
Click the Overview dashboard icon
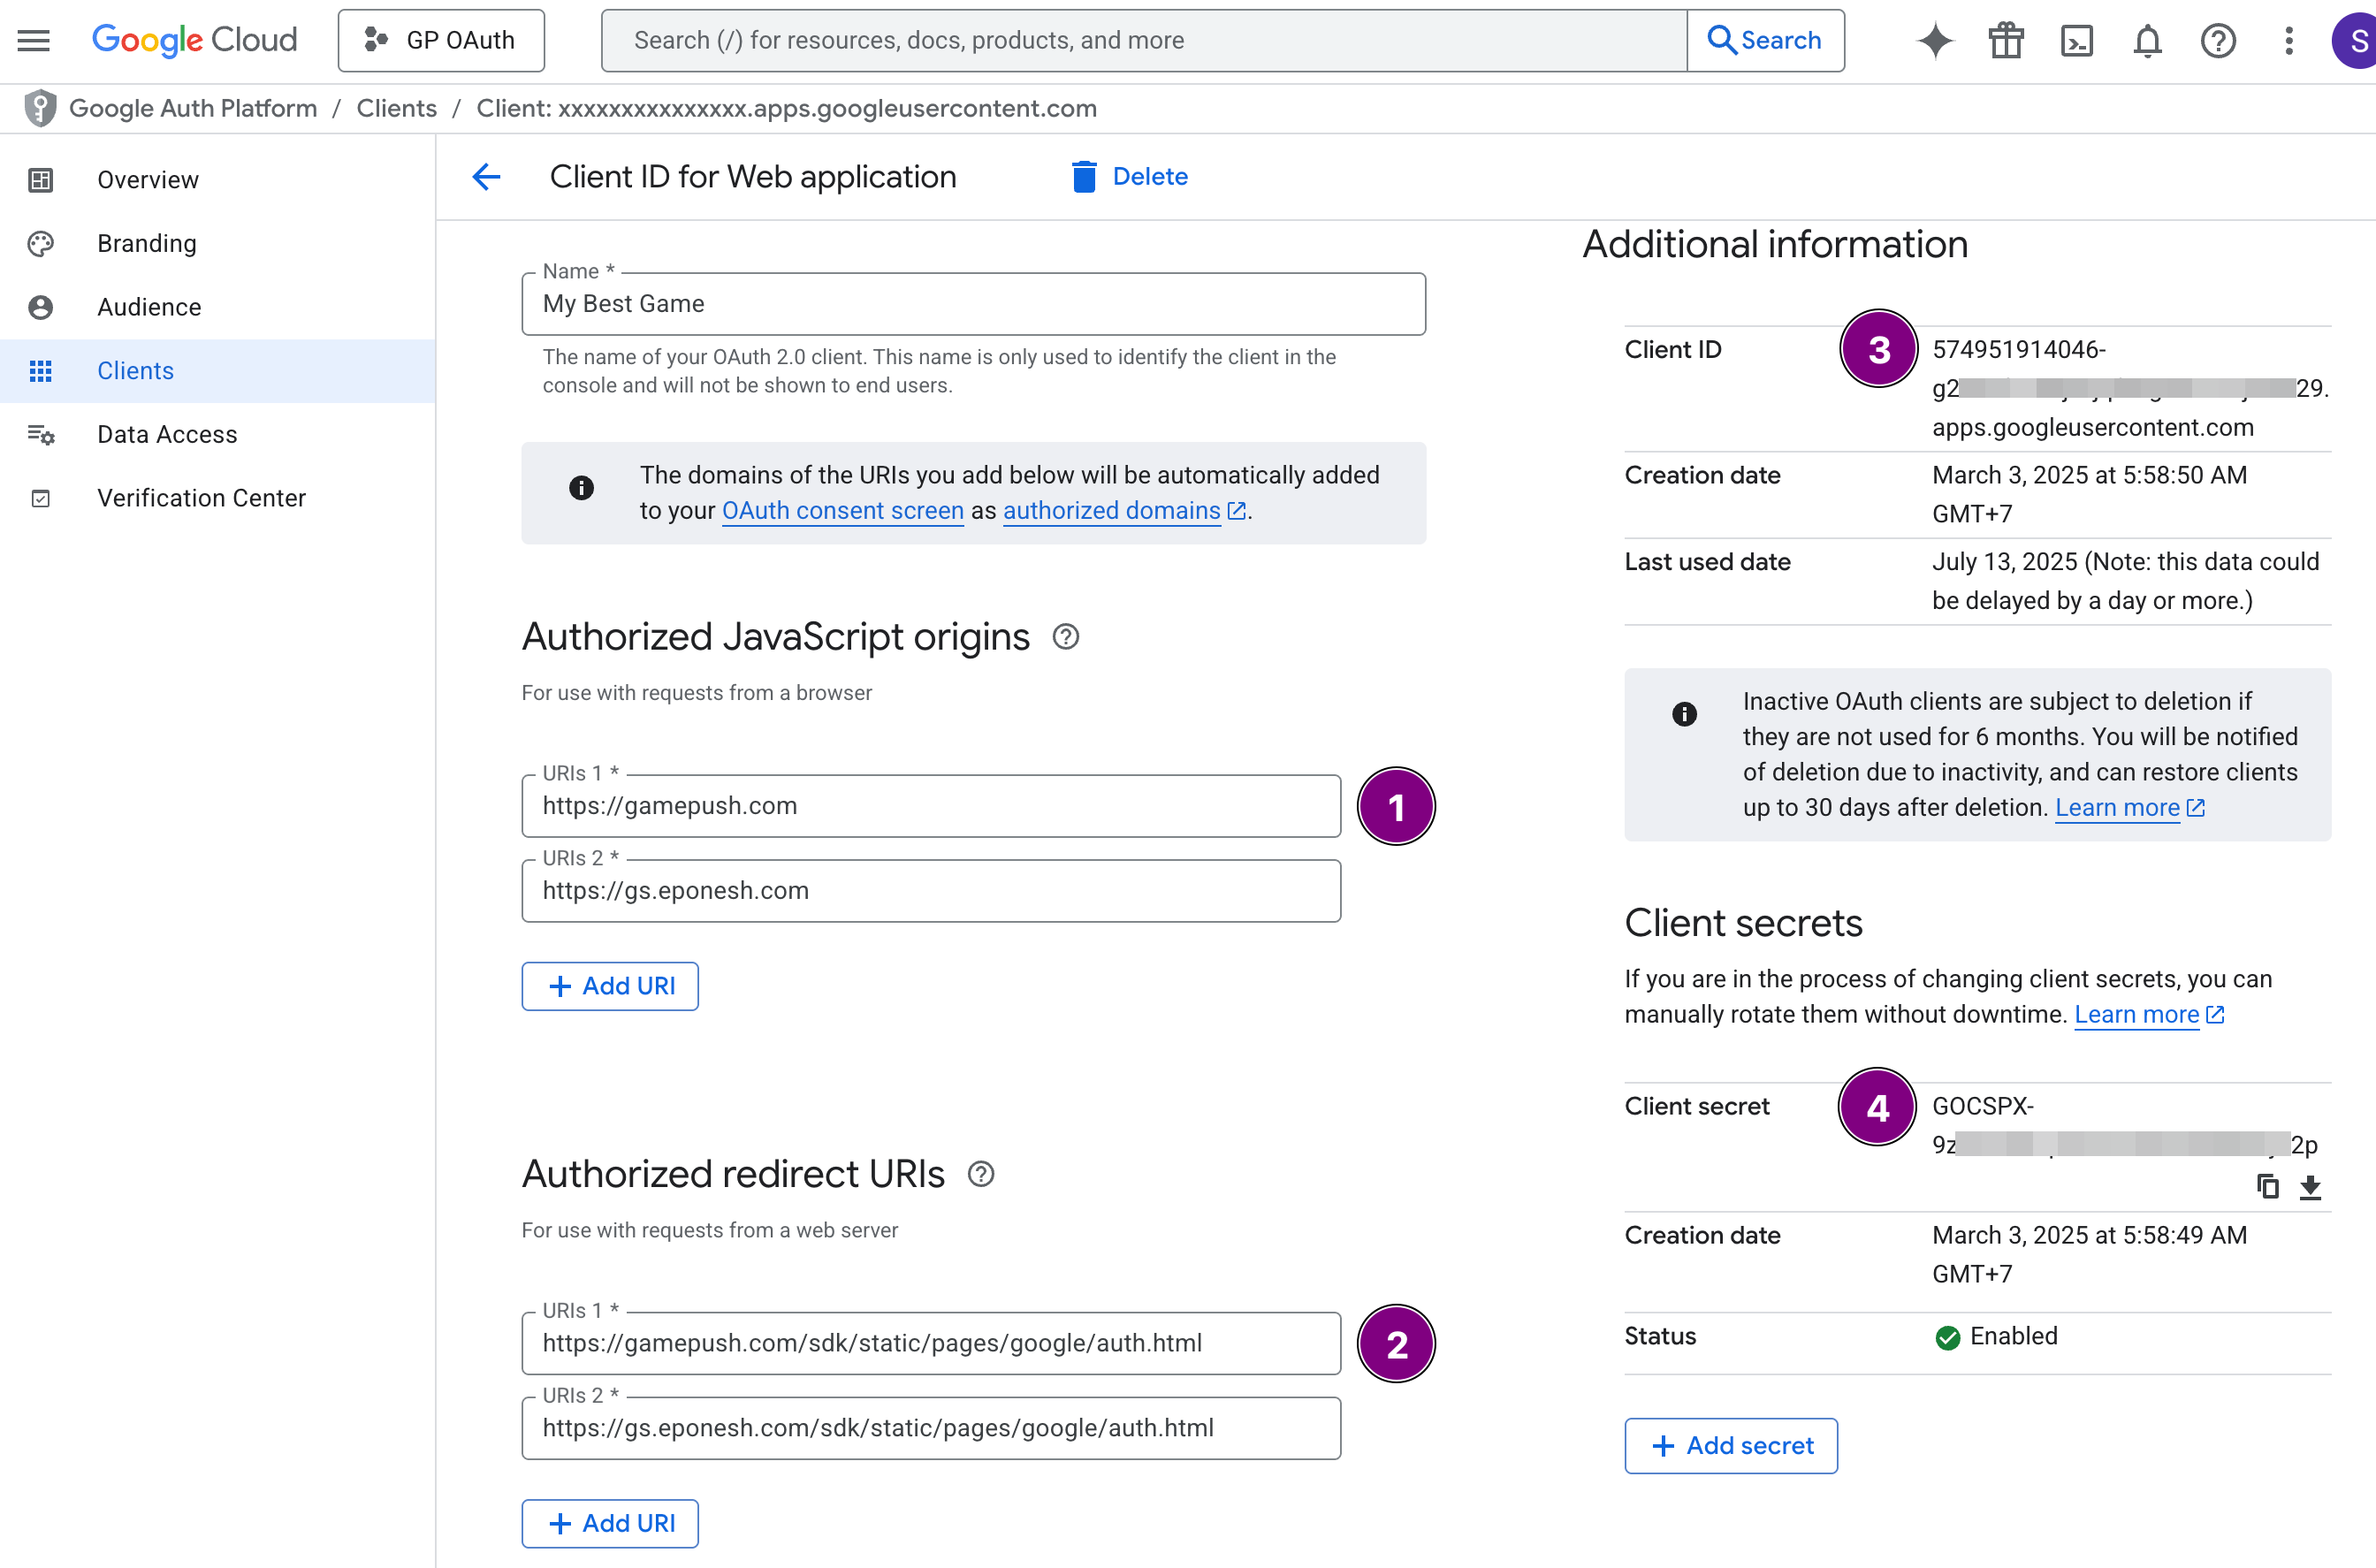point(40,180)
